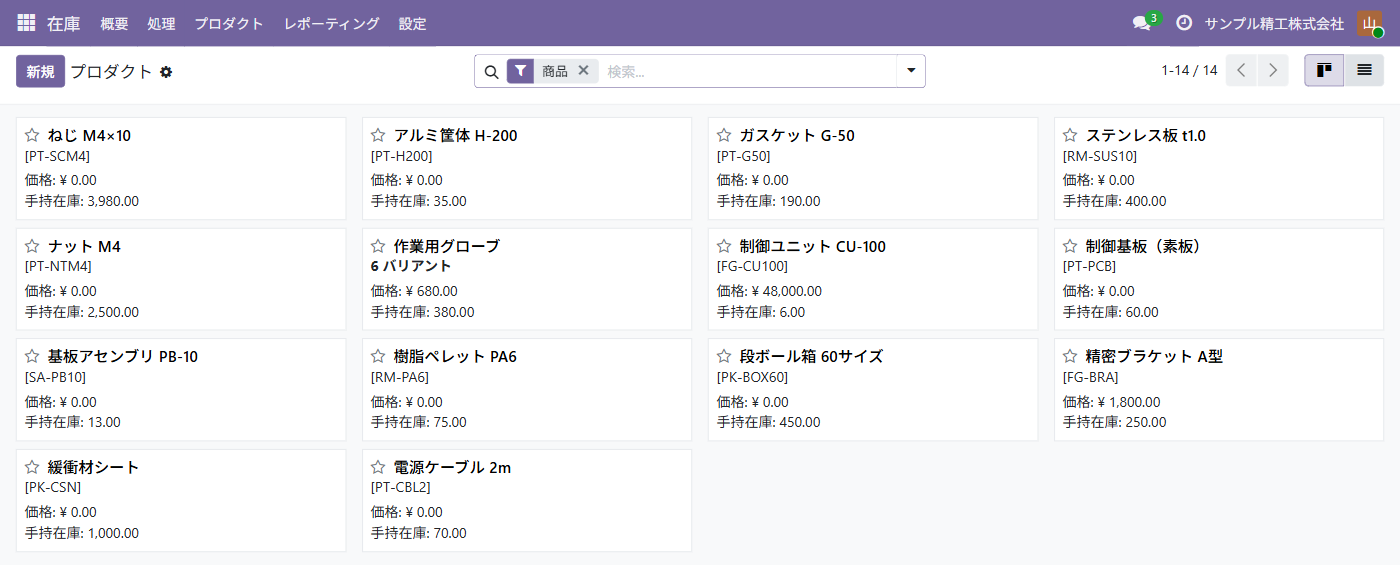
Task: Open the 作業用グローブ product card
Action: (x=527, y=279)
